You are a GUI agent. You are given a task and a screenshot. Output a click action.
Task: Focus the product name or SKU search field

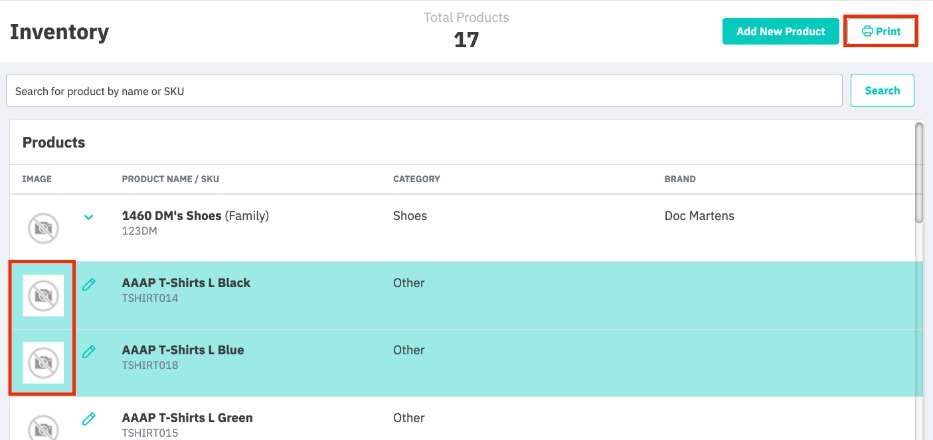click(424, 91)
